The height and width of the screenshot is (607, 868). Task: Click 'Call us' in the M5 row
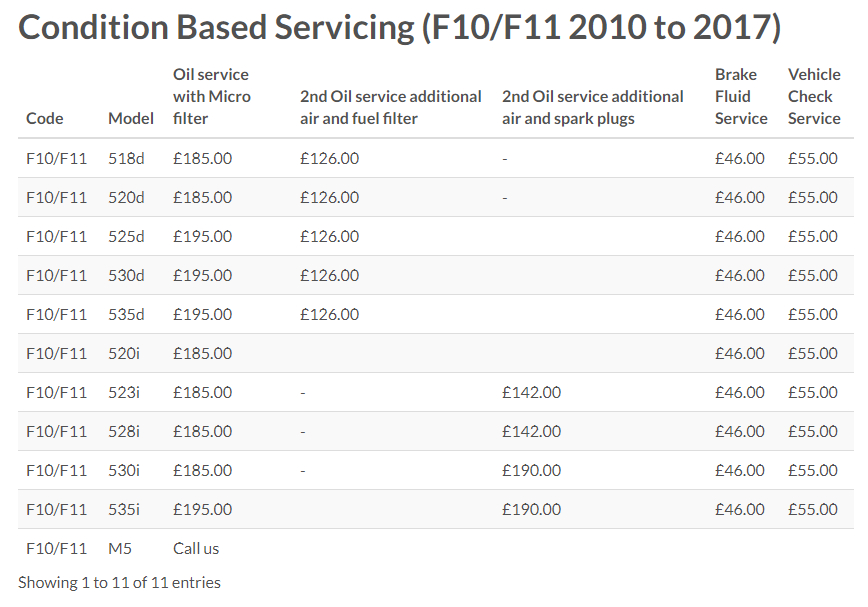pos(196,548)
